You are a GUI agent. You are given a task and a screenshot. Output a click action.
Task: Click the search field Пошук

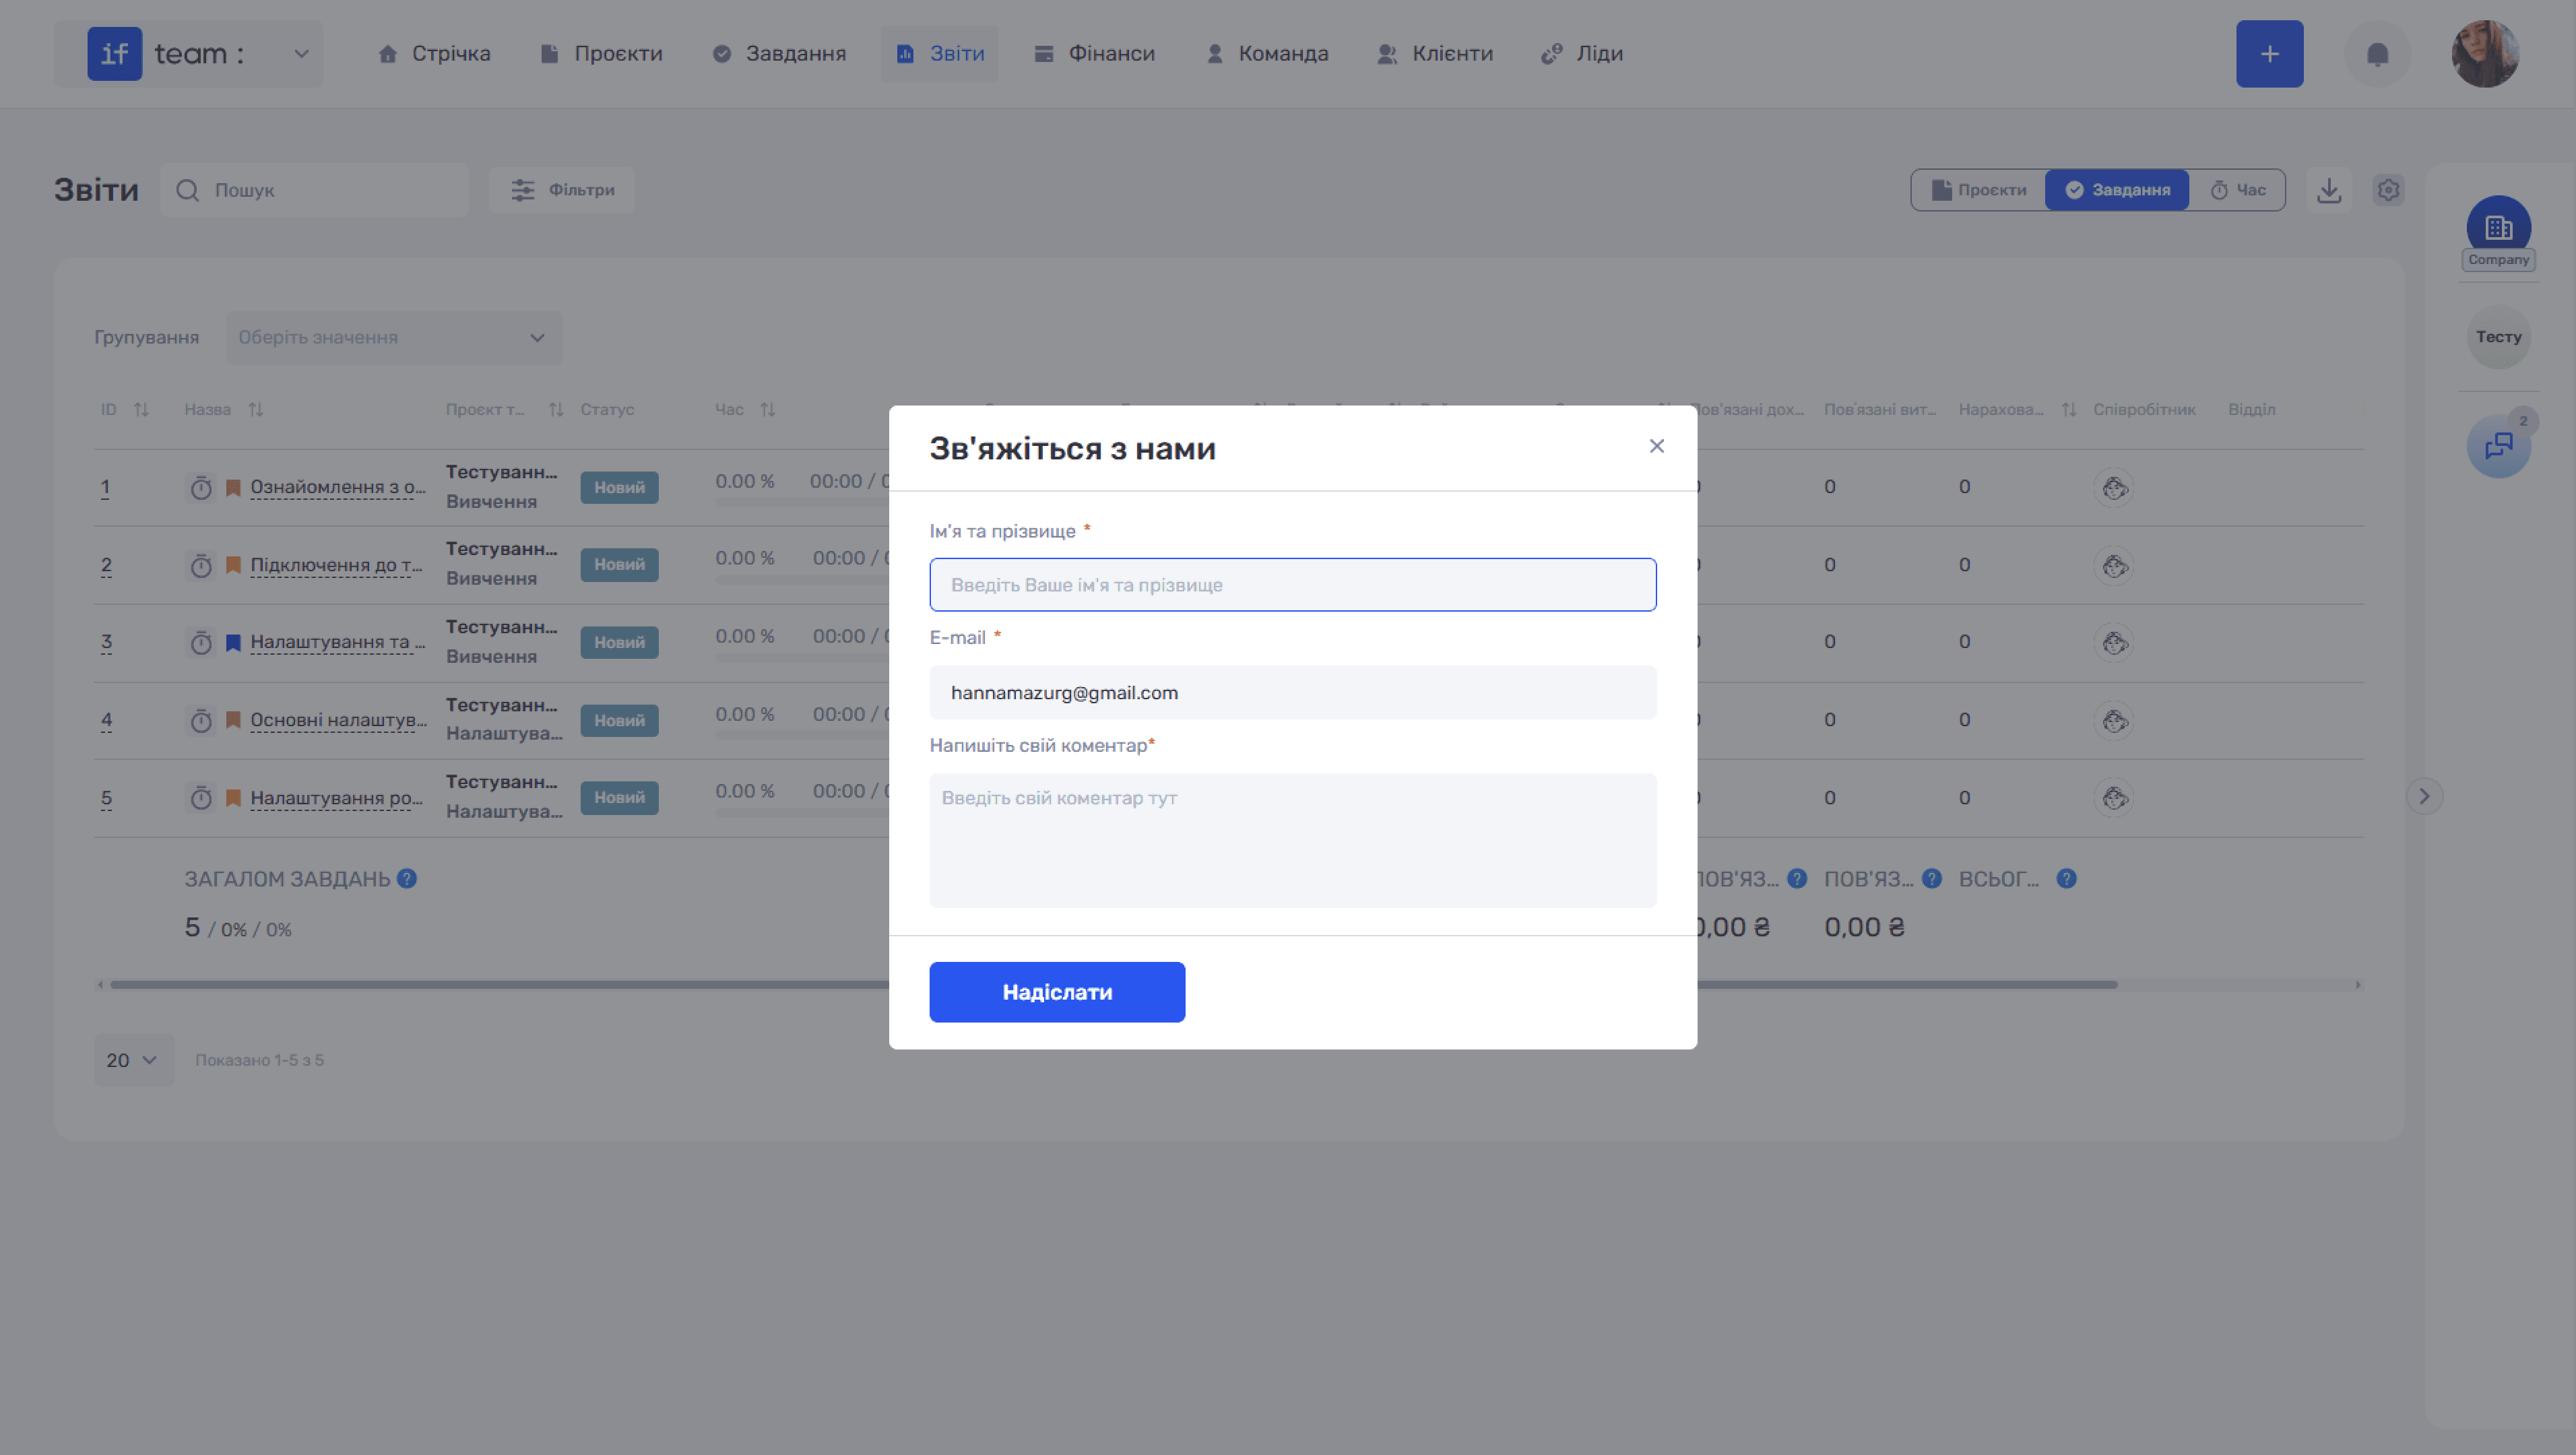pyautogui.click(x=314, y=190)
